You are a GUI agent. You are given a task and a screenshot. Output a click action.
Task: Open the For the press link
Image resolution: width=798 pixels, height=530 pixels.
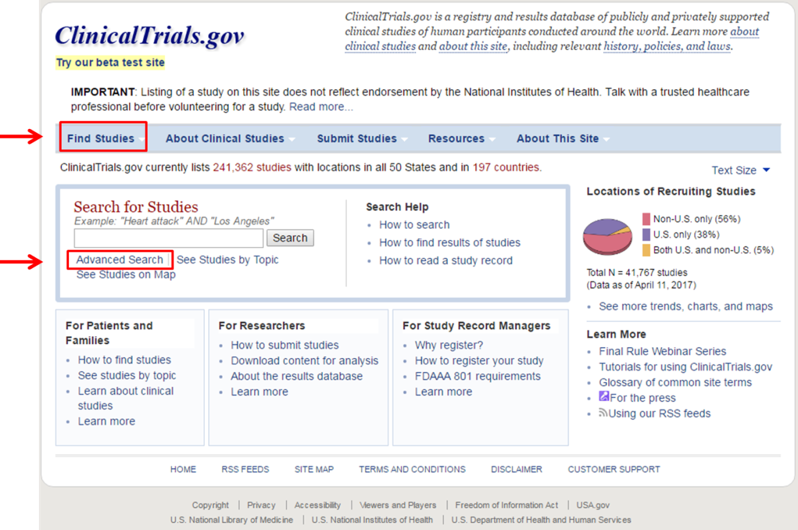point(643,398)
